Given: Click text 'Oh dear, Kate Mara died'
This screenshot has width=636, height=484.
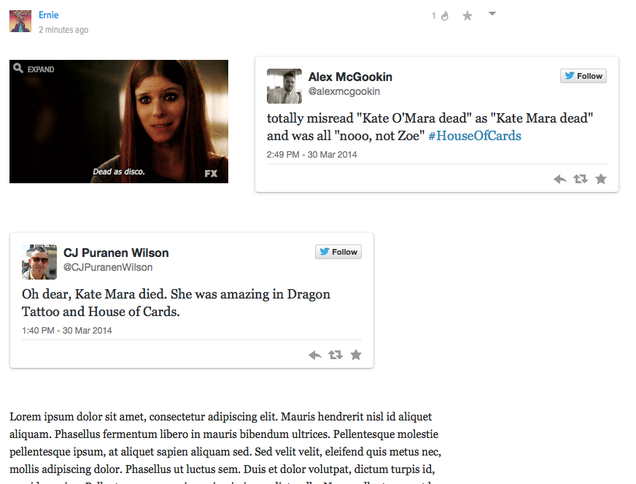Looking at the screenshot, I should 94,294.
